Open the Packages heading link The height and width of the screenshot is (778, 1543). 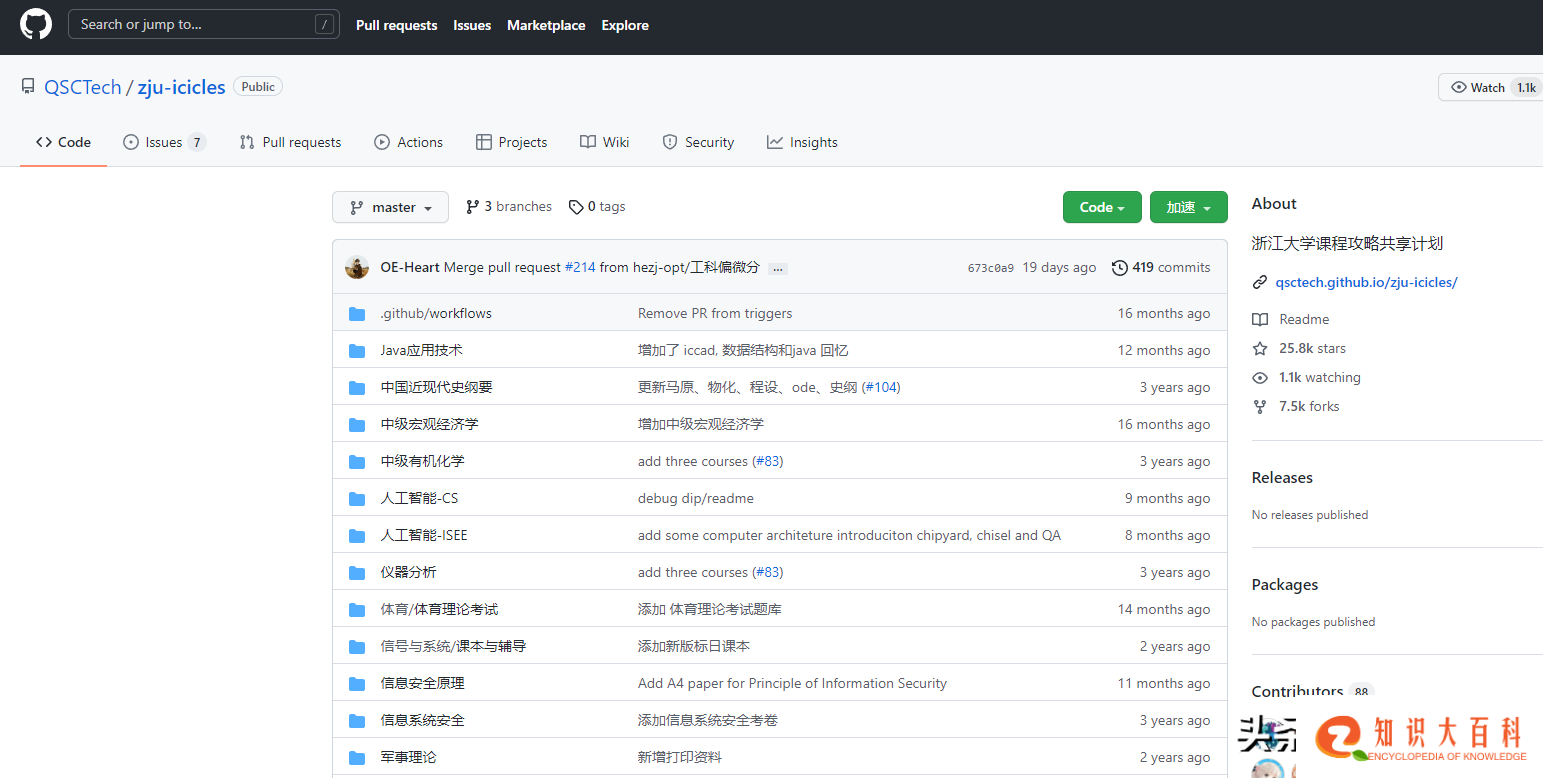coord(1285,585)
